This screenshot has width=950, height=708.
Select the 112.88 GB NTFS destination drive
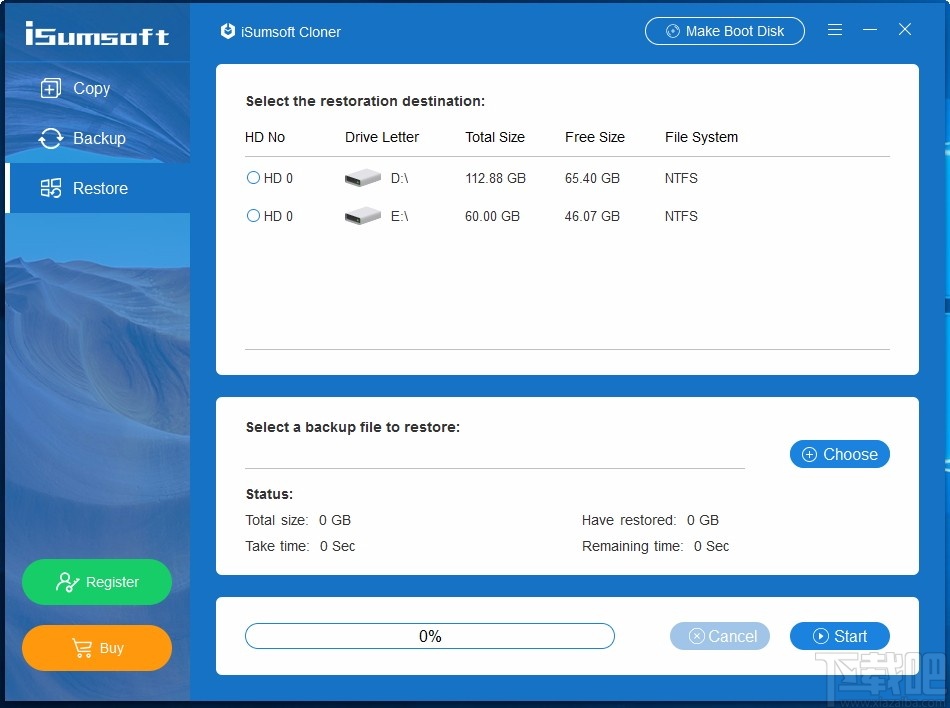click(253, 177)
